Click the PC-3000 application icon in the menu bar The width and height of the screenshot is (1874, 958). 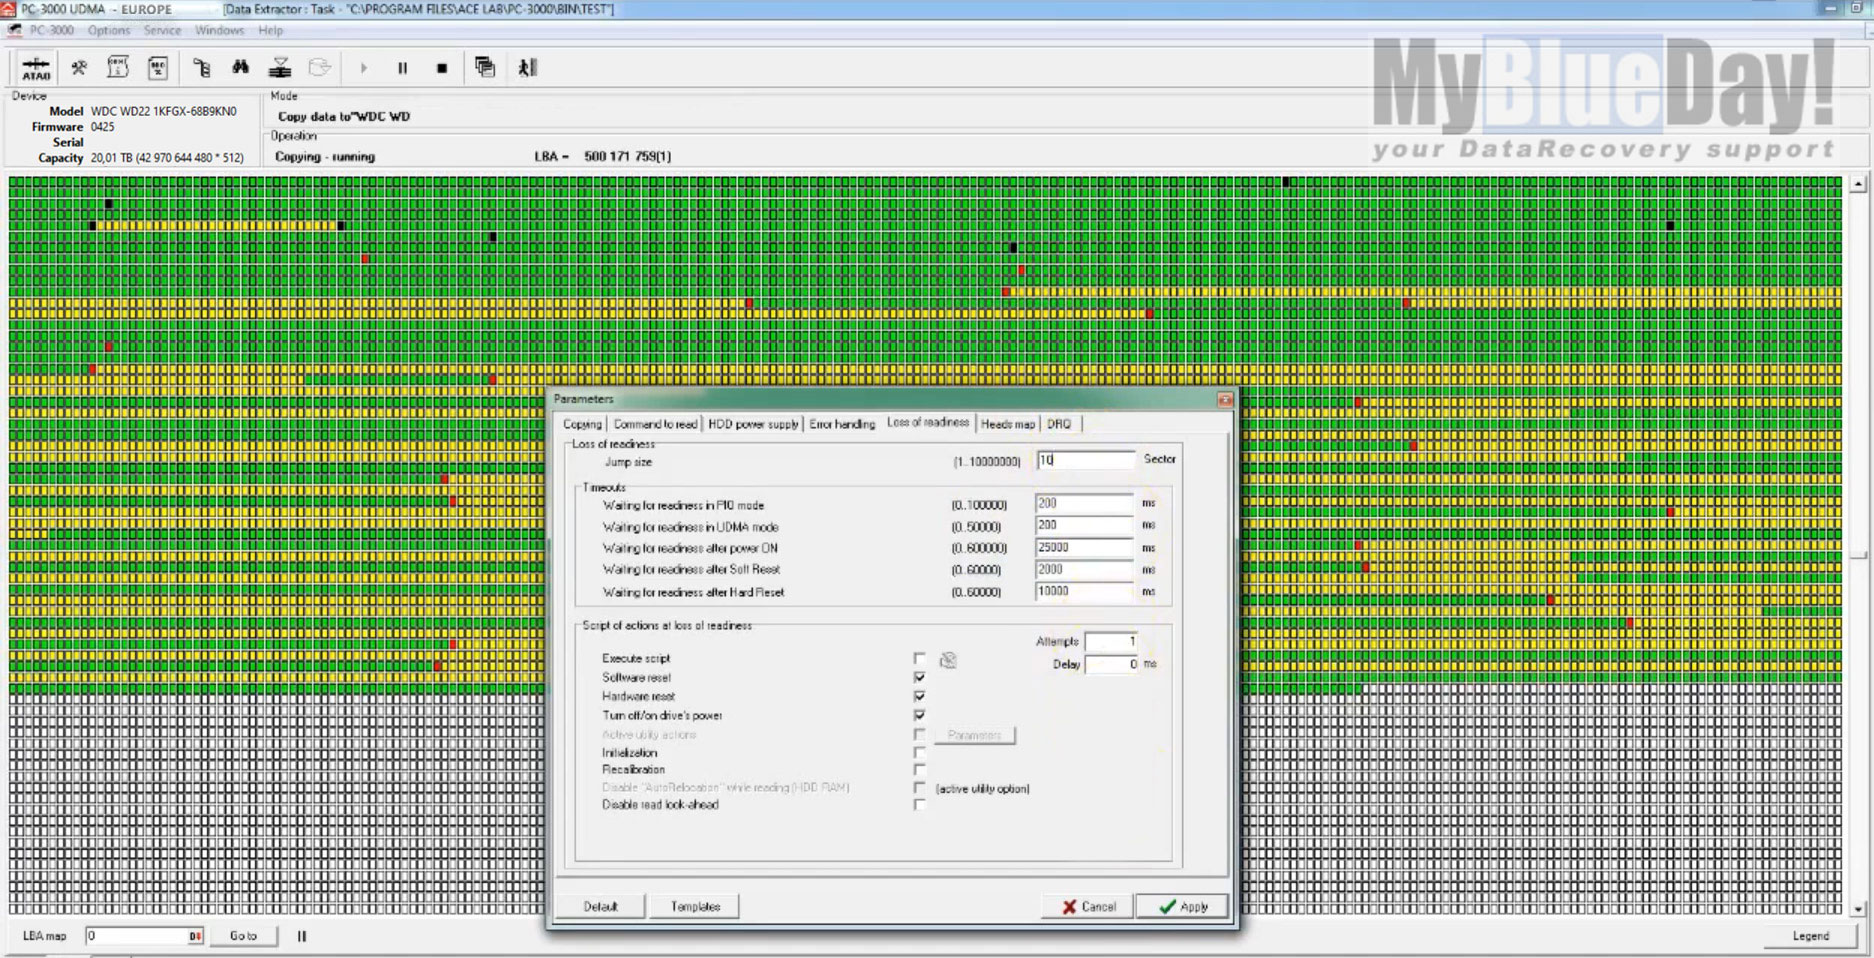tap(15, 30)
